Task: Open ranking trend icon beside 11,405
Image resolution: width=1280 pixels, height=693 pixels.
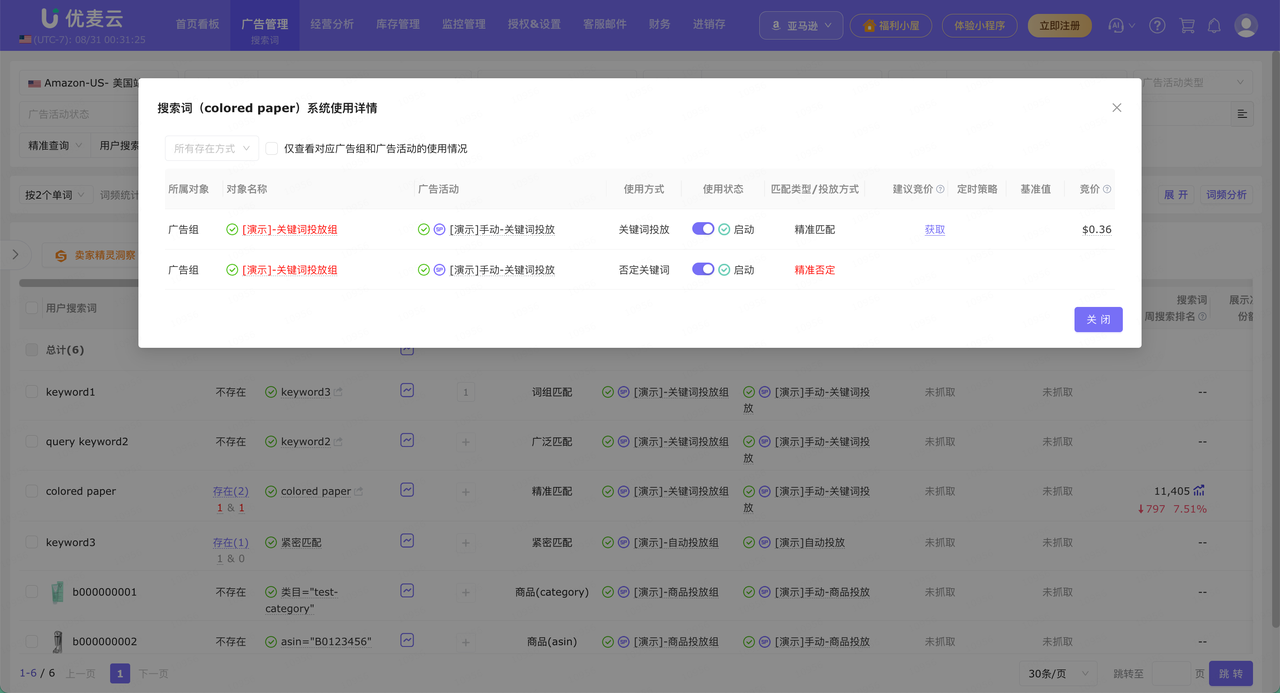Action: tap(1199, 491)
